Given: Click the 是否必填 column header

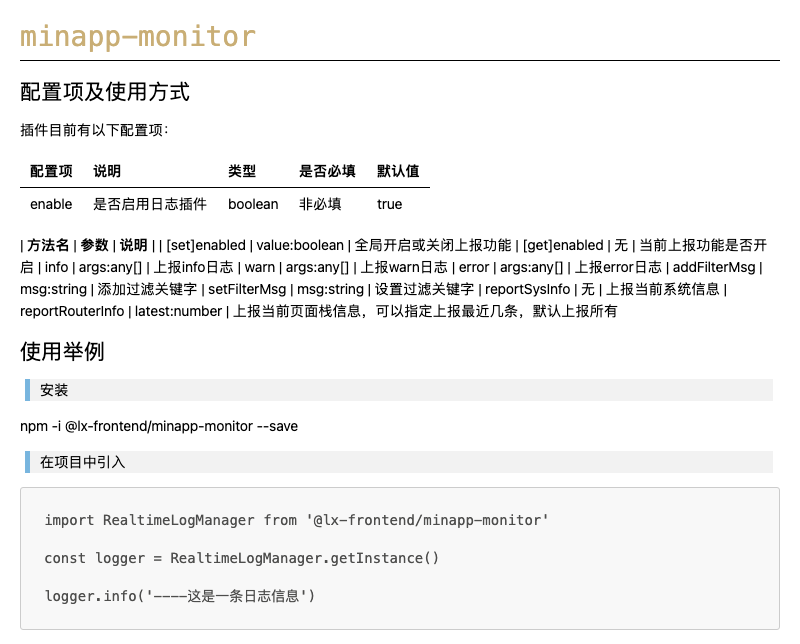Looking at the screenshot, I should (327, 171).
